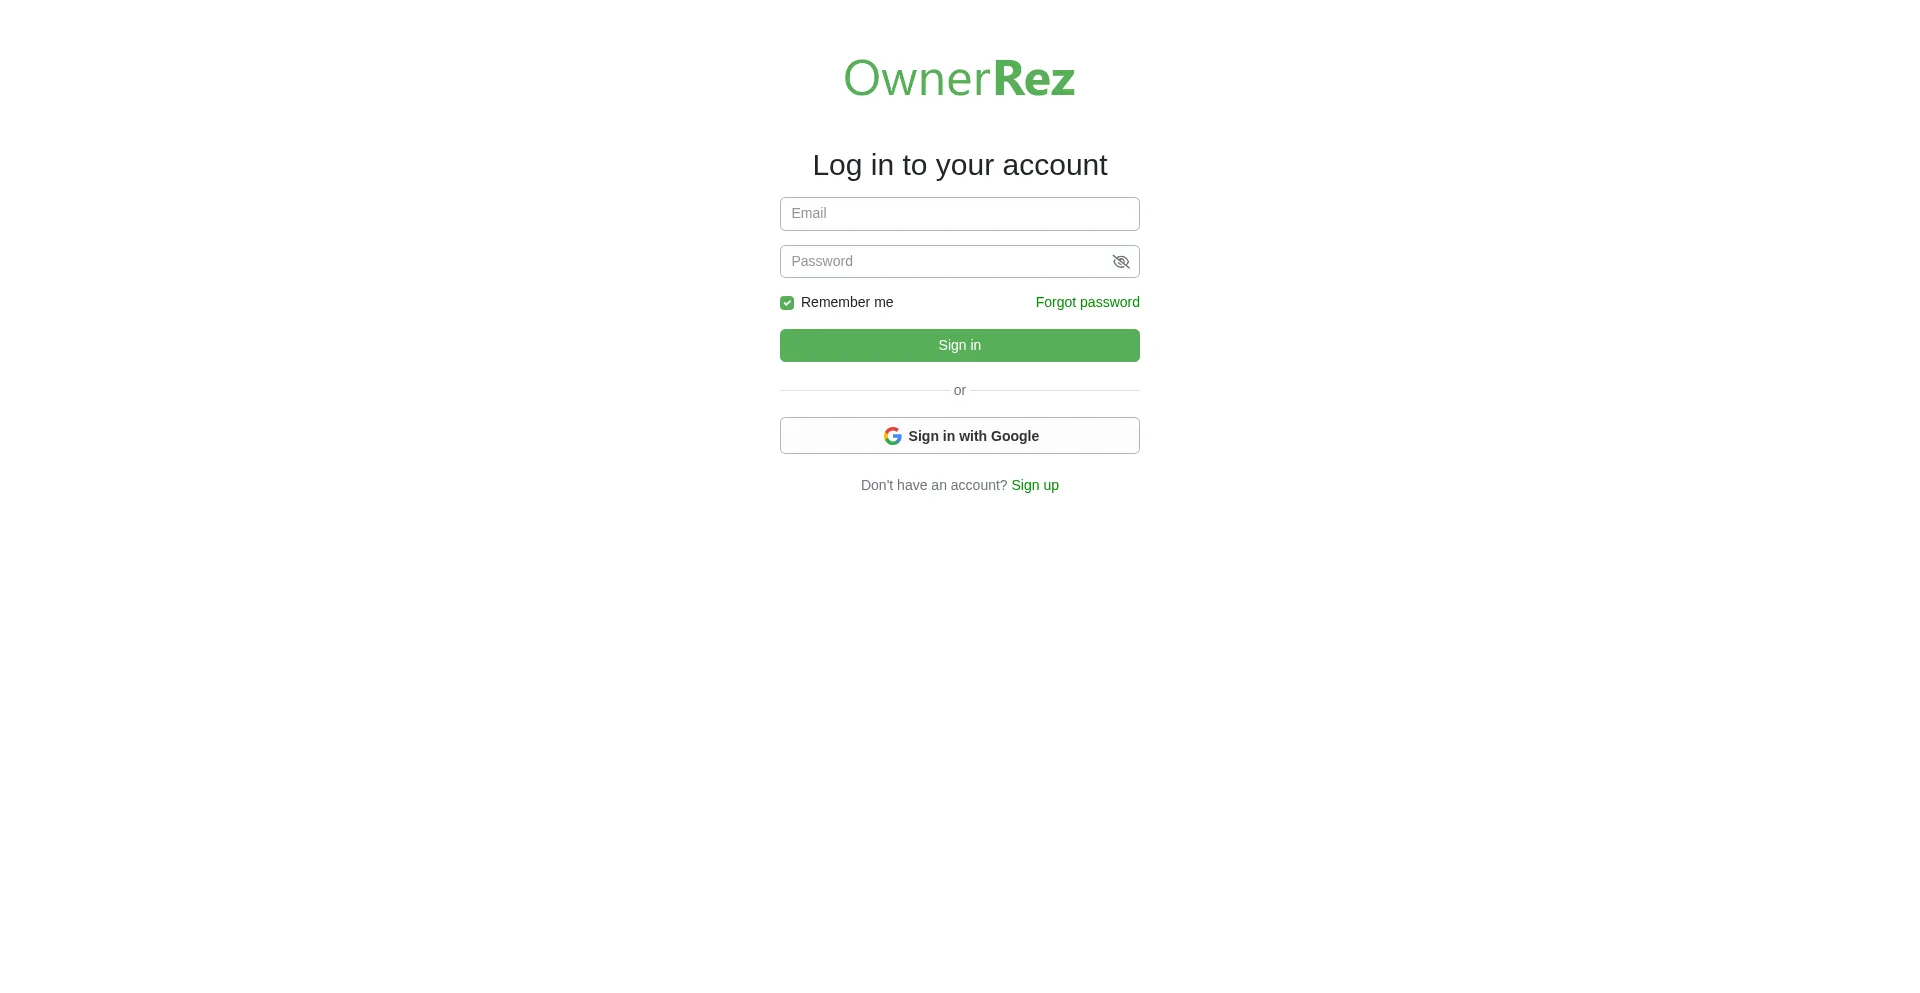This screenshot has width=1920, height=993.
Task: Choose Sign in with Google
Action: [x=960, y=436]
